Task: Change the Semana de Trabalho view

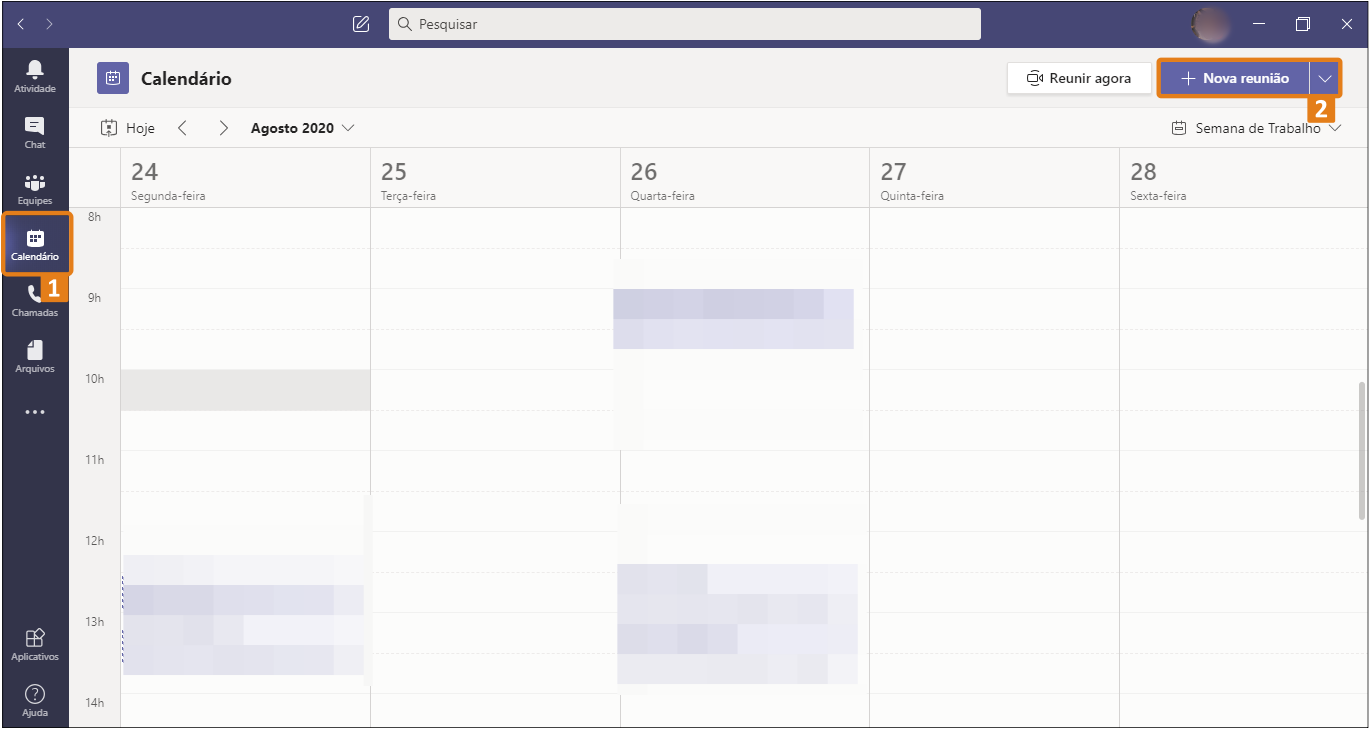Action: [1256, 128]
